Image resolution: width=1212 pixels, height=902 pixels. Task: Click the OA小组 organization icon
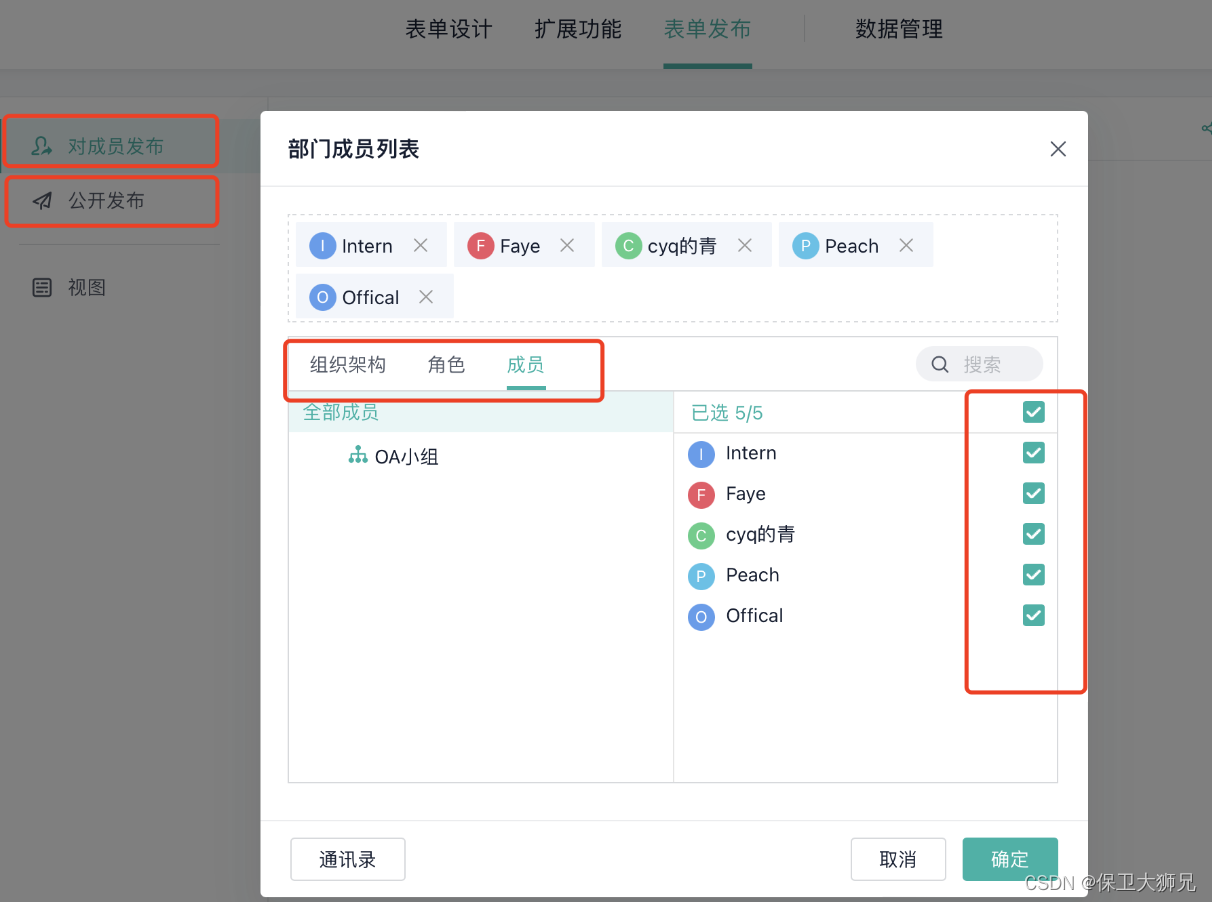point(357,456)
